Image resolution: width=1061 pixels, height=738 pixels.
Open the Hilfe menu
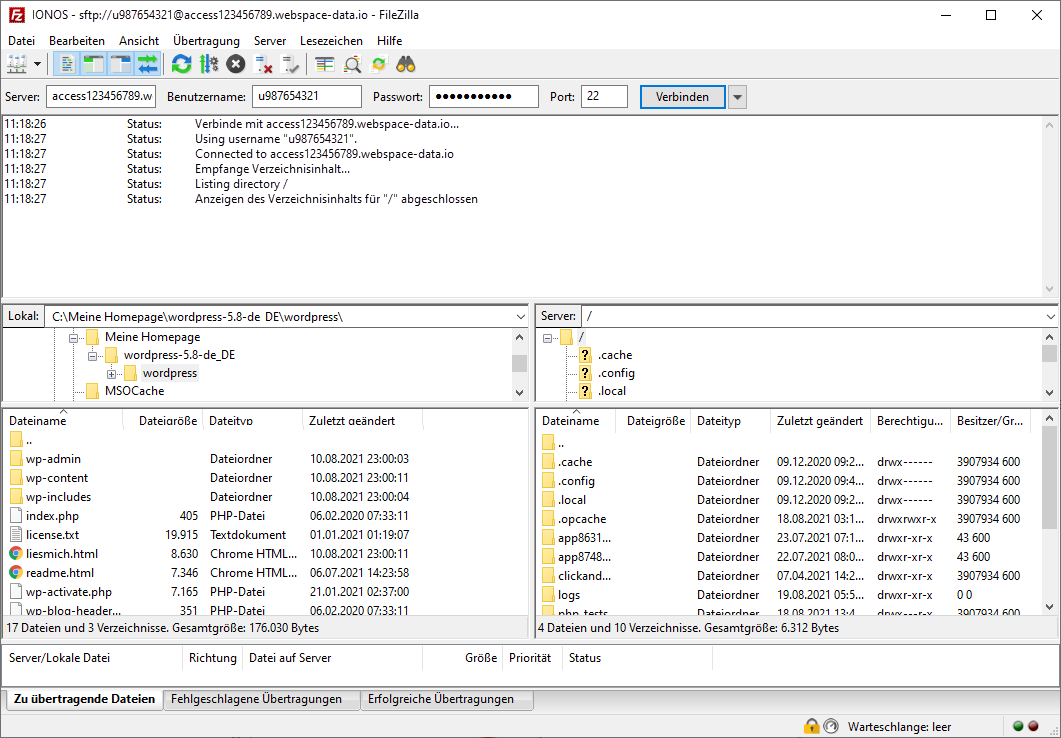click(x=390, y=41)
